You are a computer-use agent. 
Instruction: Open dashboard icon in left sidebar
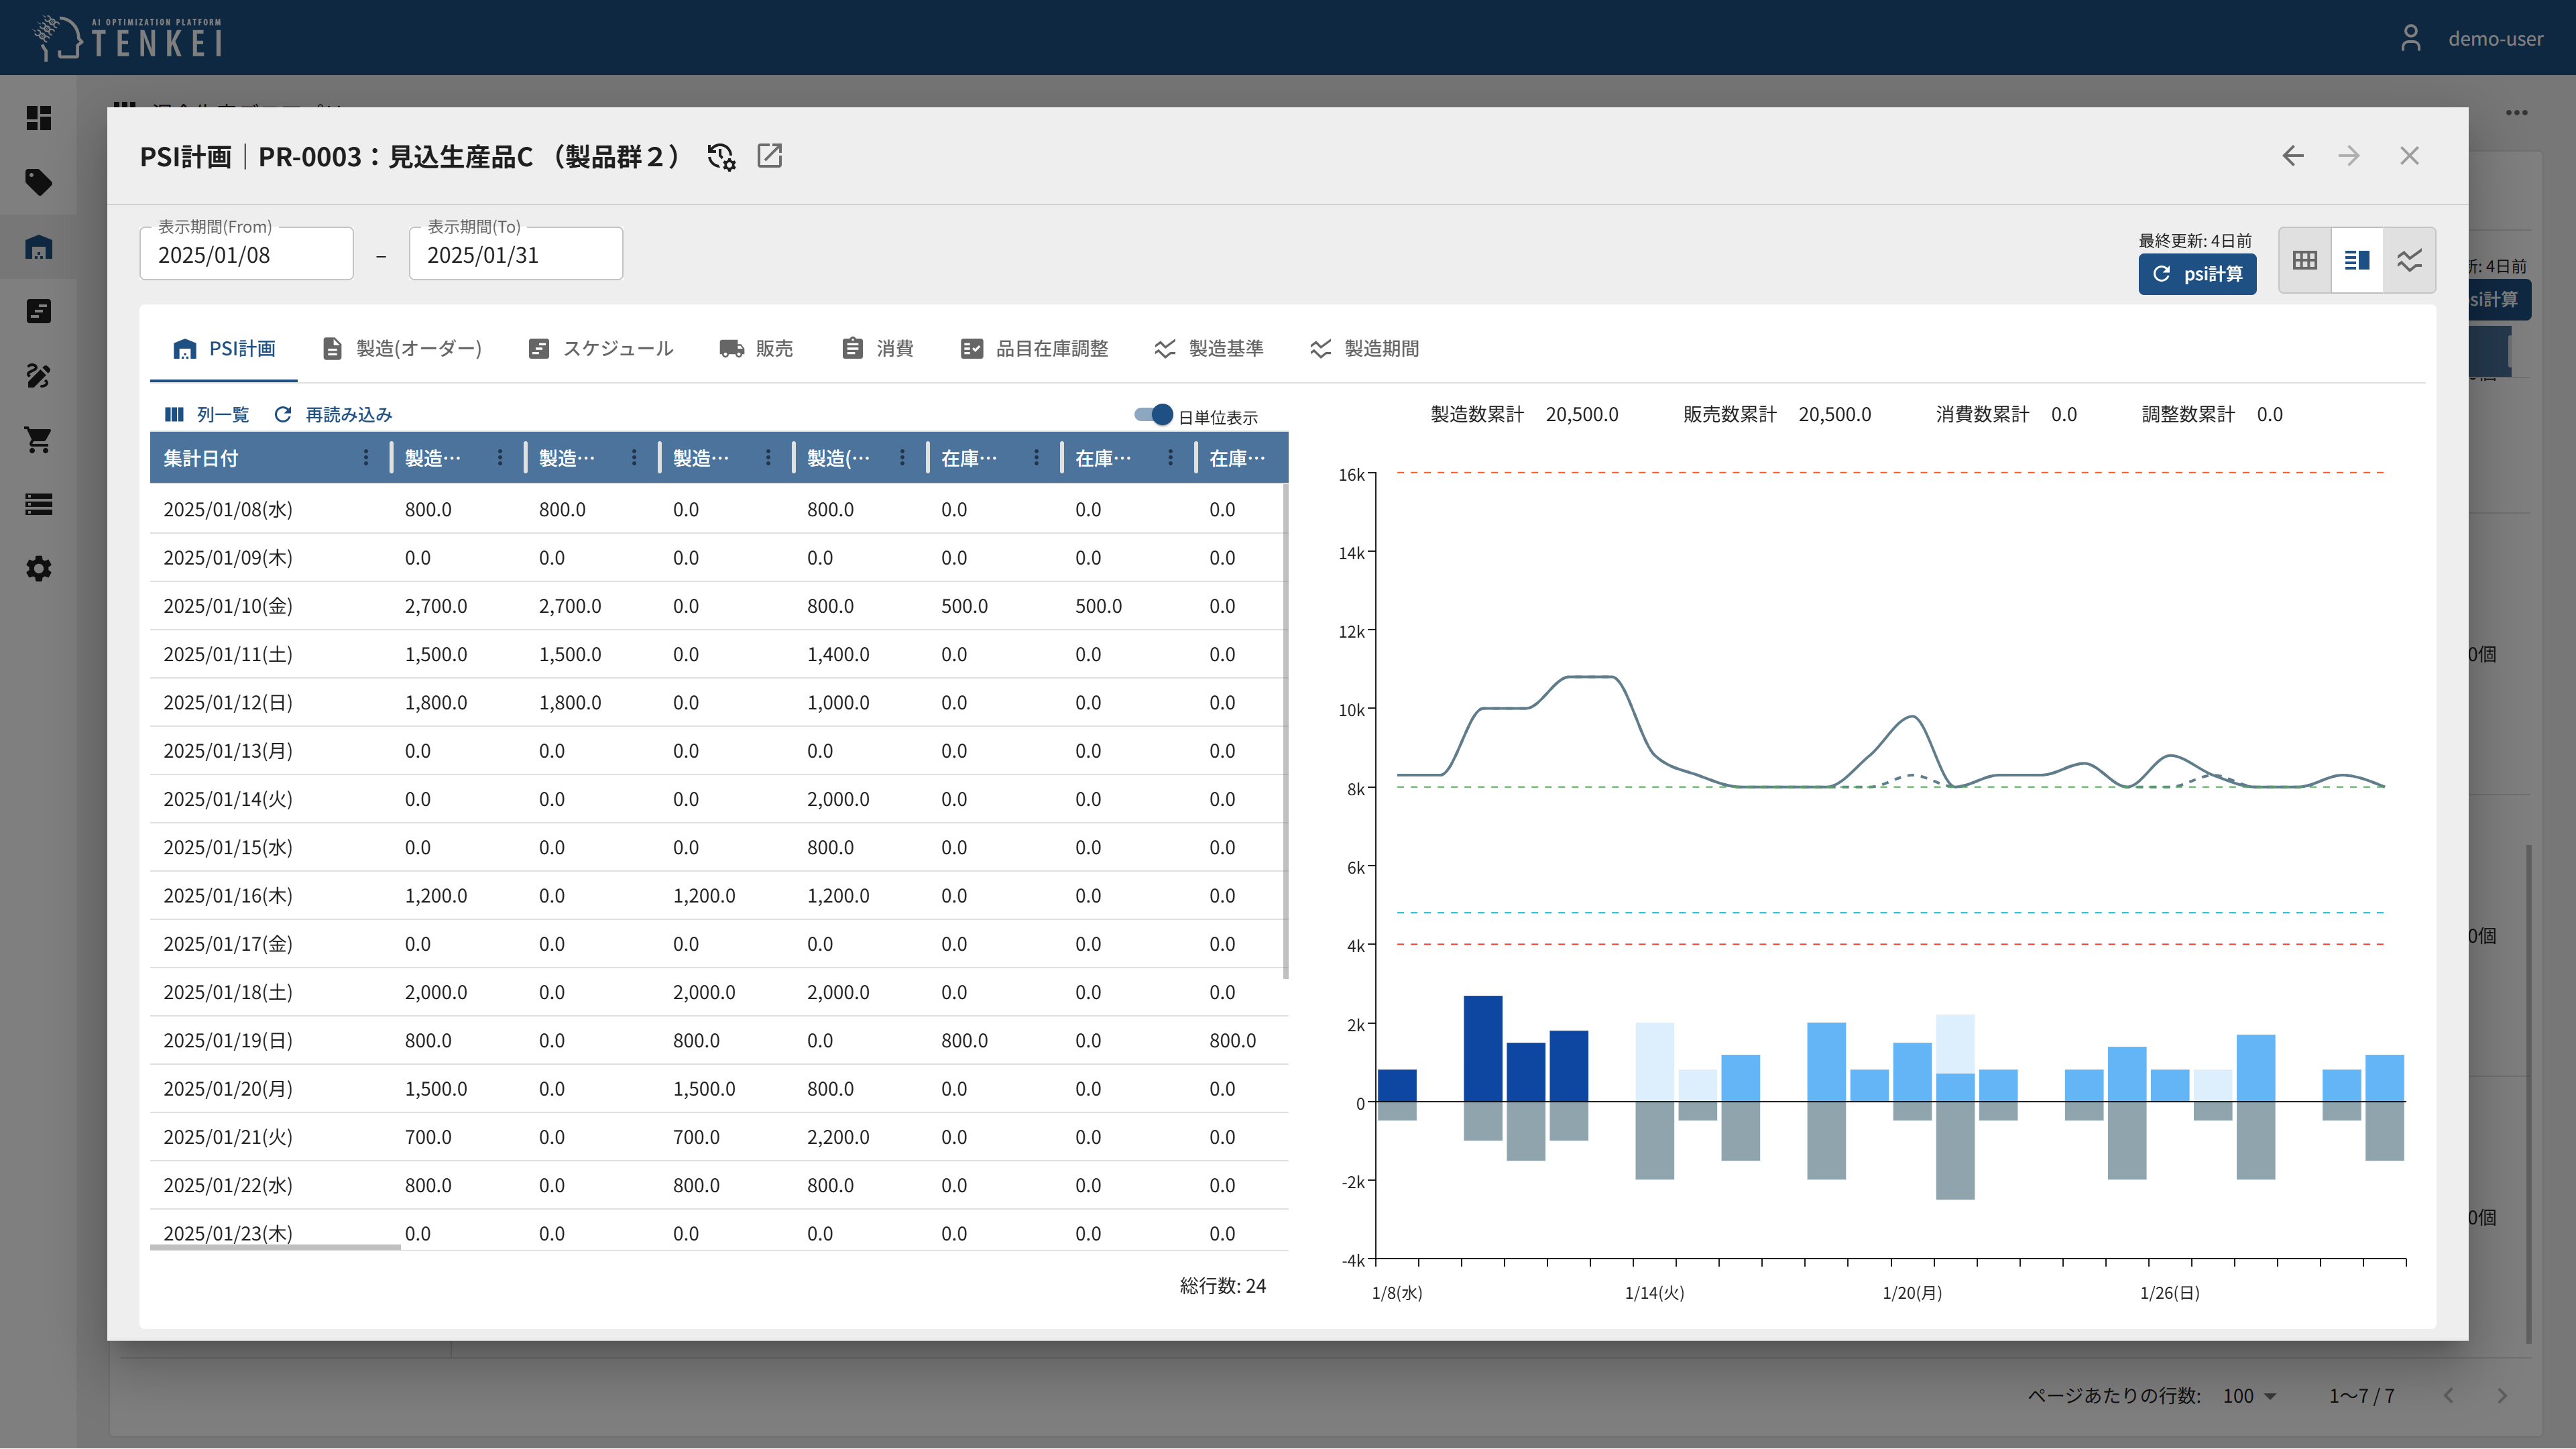coord(38,118)
